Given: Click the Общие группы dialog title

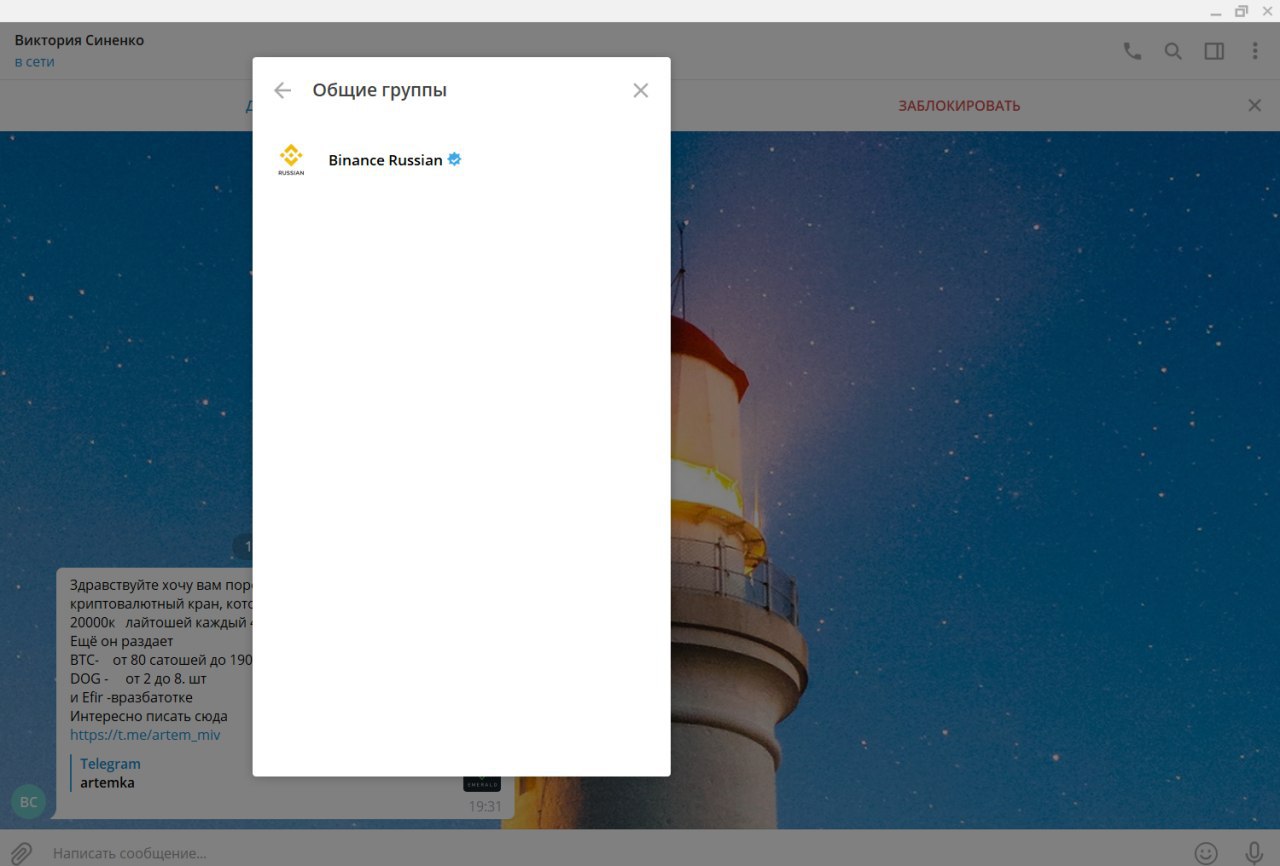Looking at the screenshot, I should coord(379,90).
